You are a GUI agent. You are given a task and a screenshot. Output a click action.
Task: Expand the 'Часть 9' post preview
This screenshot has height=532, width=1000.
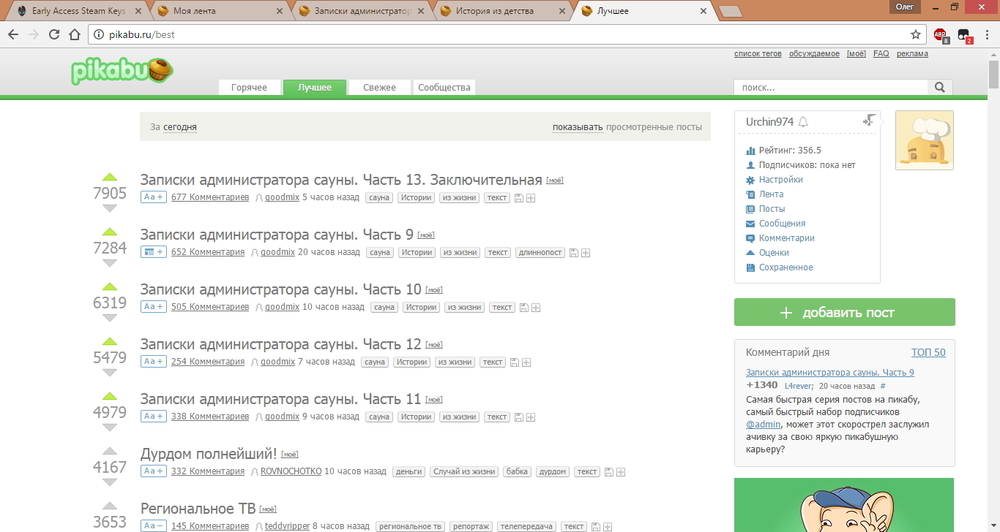tap(153, 252)
